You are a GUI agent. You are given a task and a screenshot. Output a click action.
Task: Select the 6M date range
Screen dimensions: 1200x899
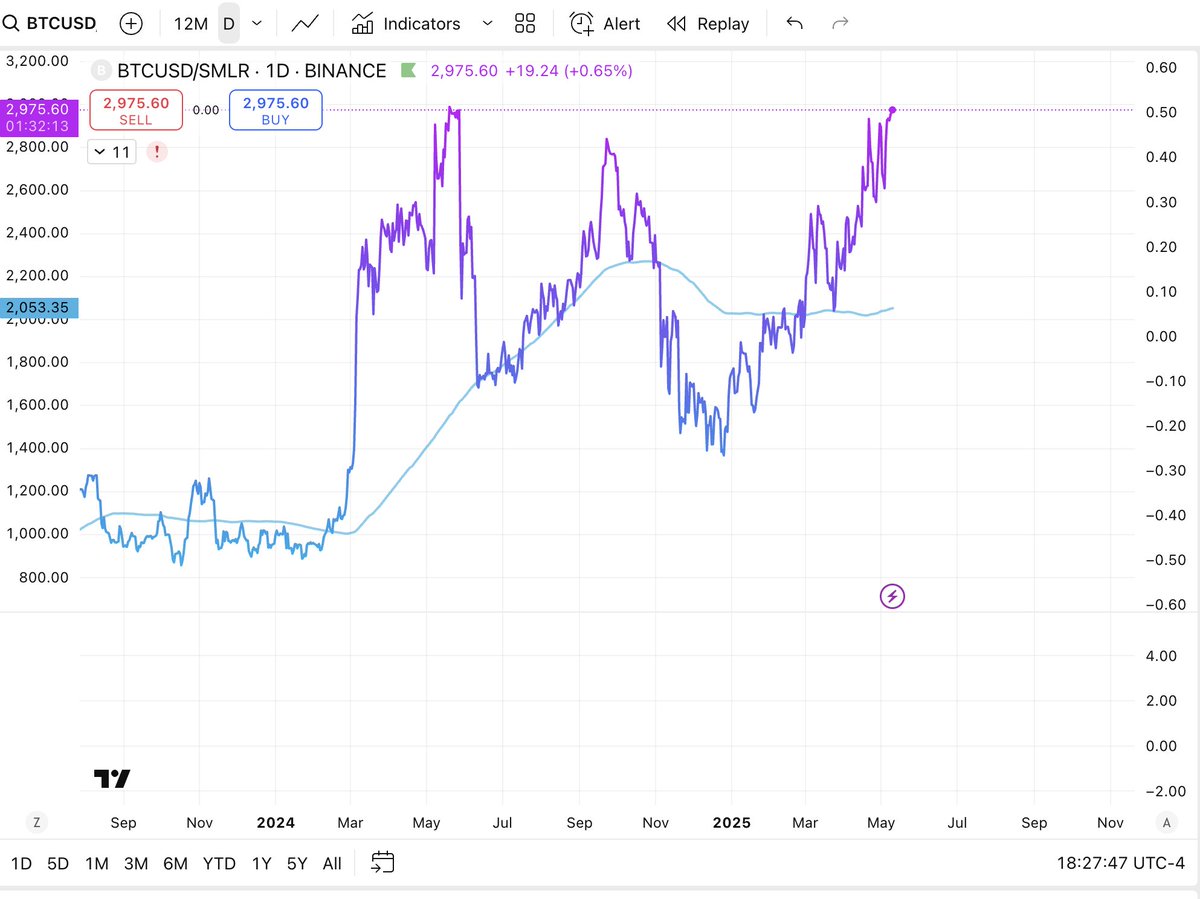[x=175, y=863]
